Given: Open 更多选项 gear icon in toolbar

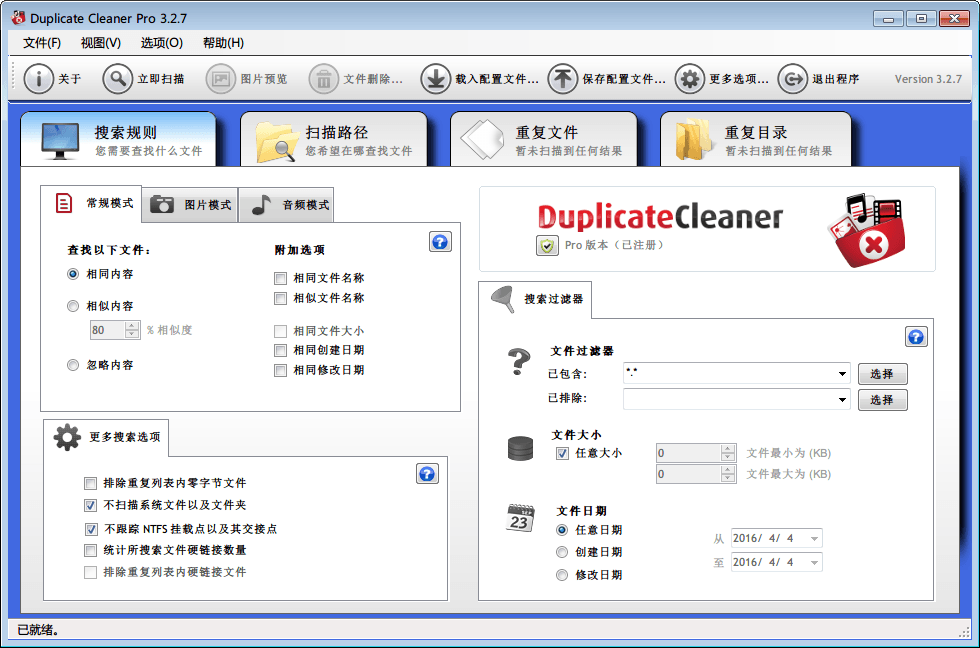Looking at the screenshot, I should point(689,79).
